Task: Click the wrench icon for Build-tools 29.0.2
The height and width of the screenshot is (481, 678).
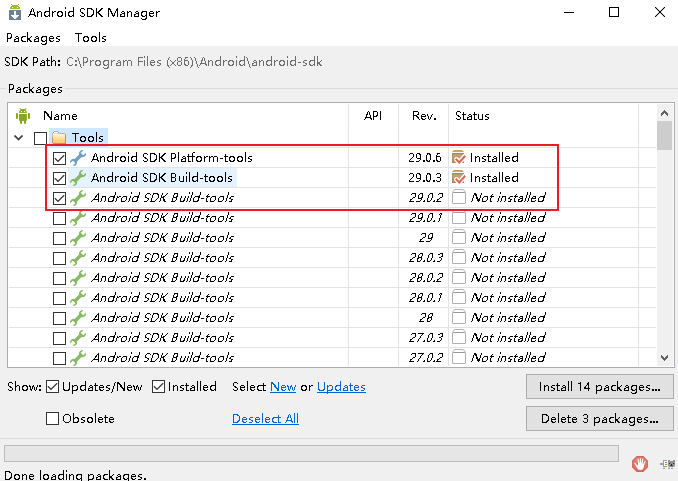Action: coord(78,198)
